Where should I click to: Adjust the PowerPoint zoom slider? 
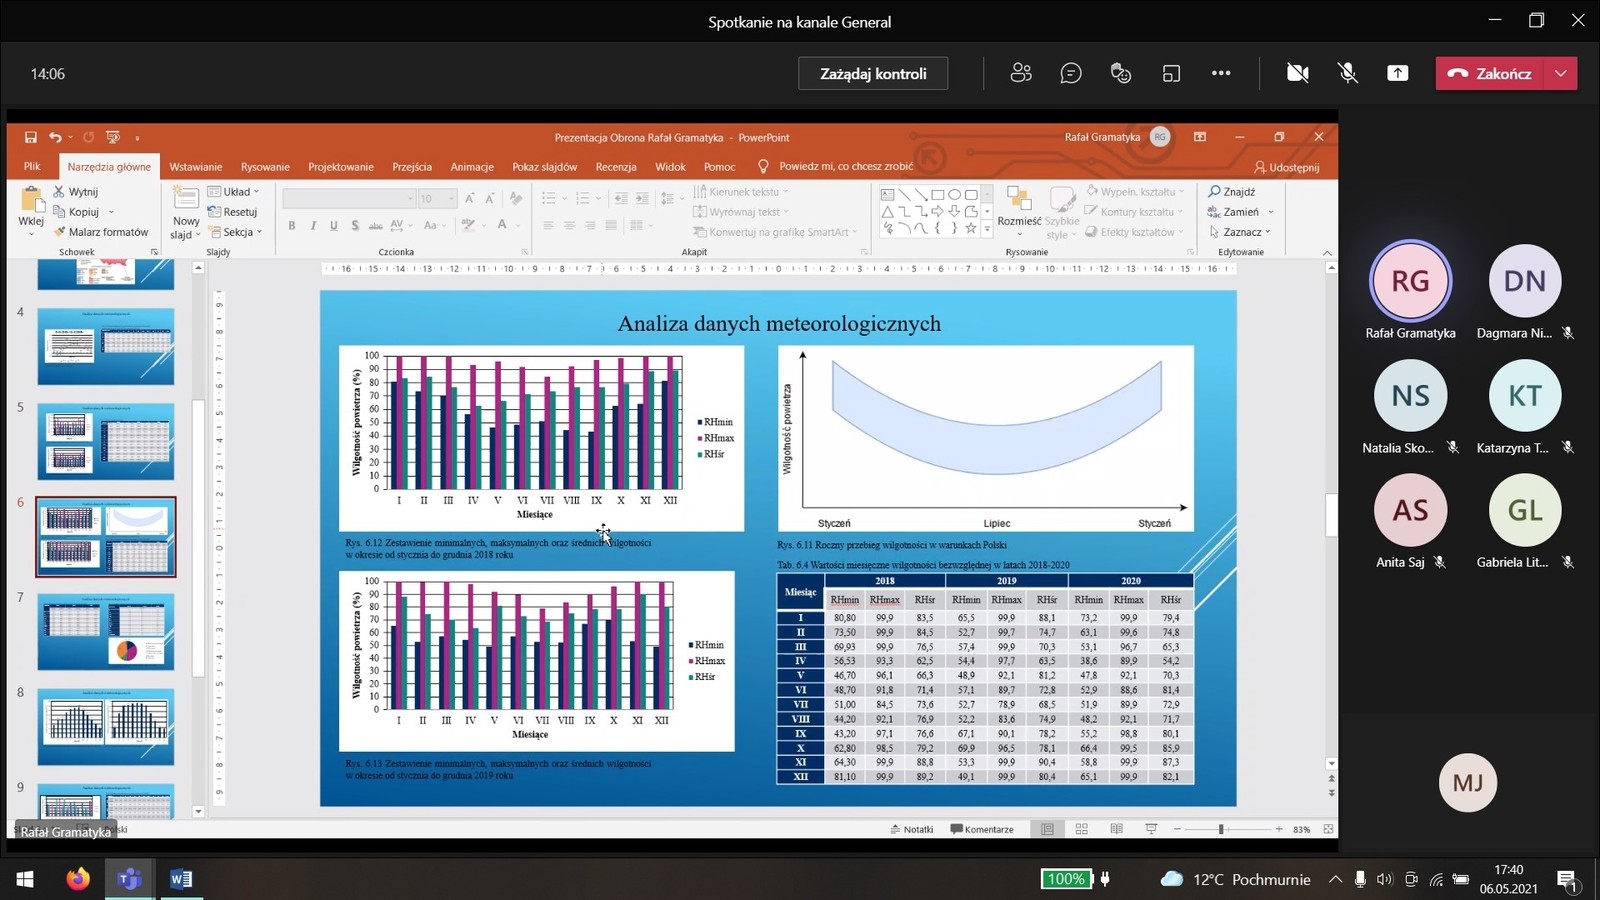(1221, 829)
